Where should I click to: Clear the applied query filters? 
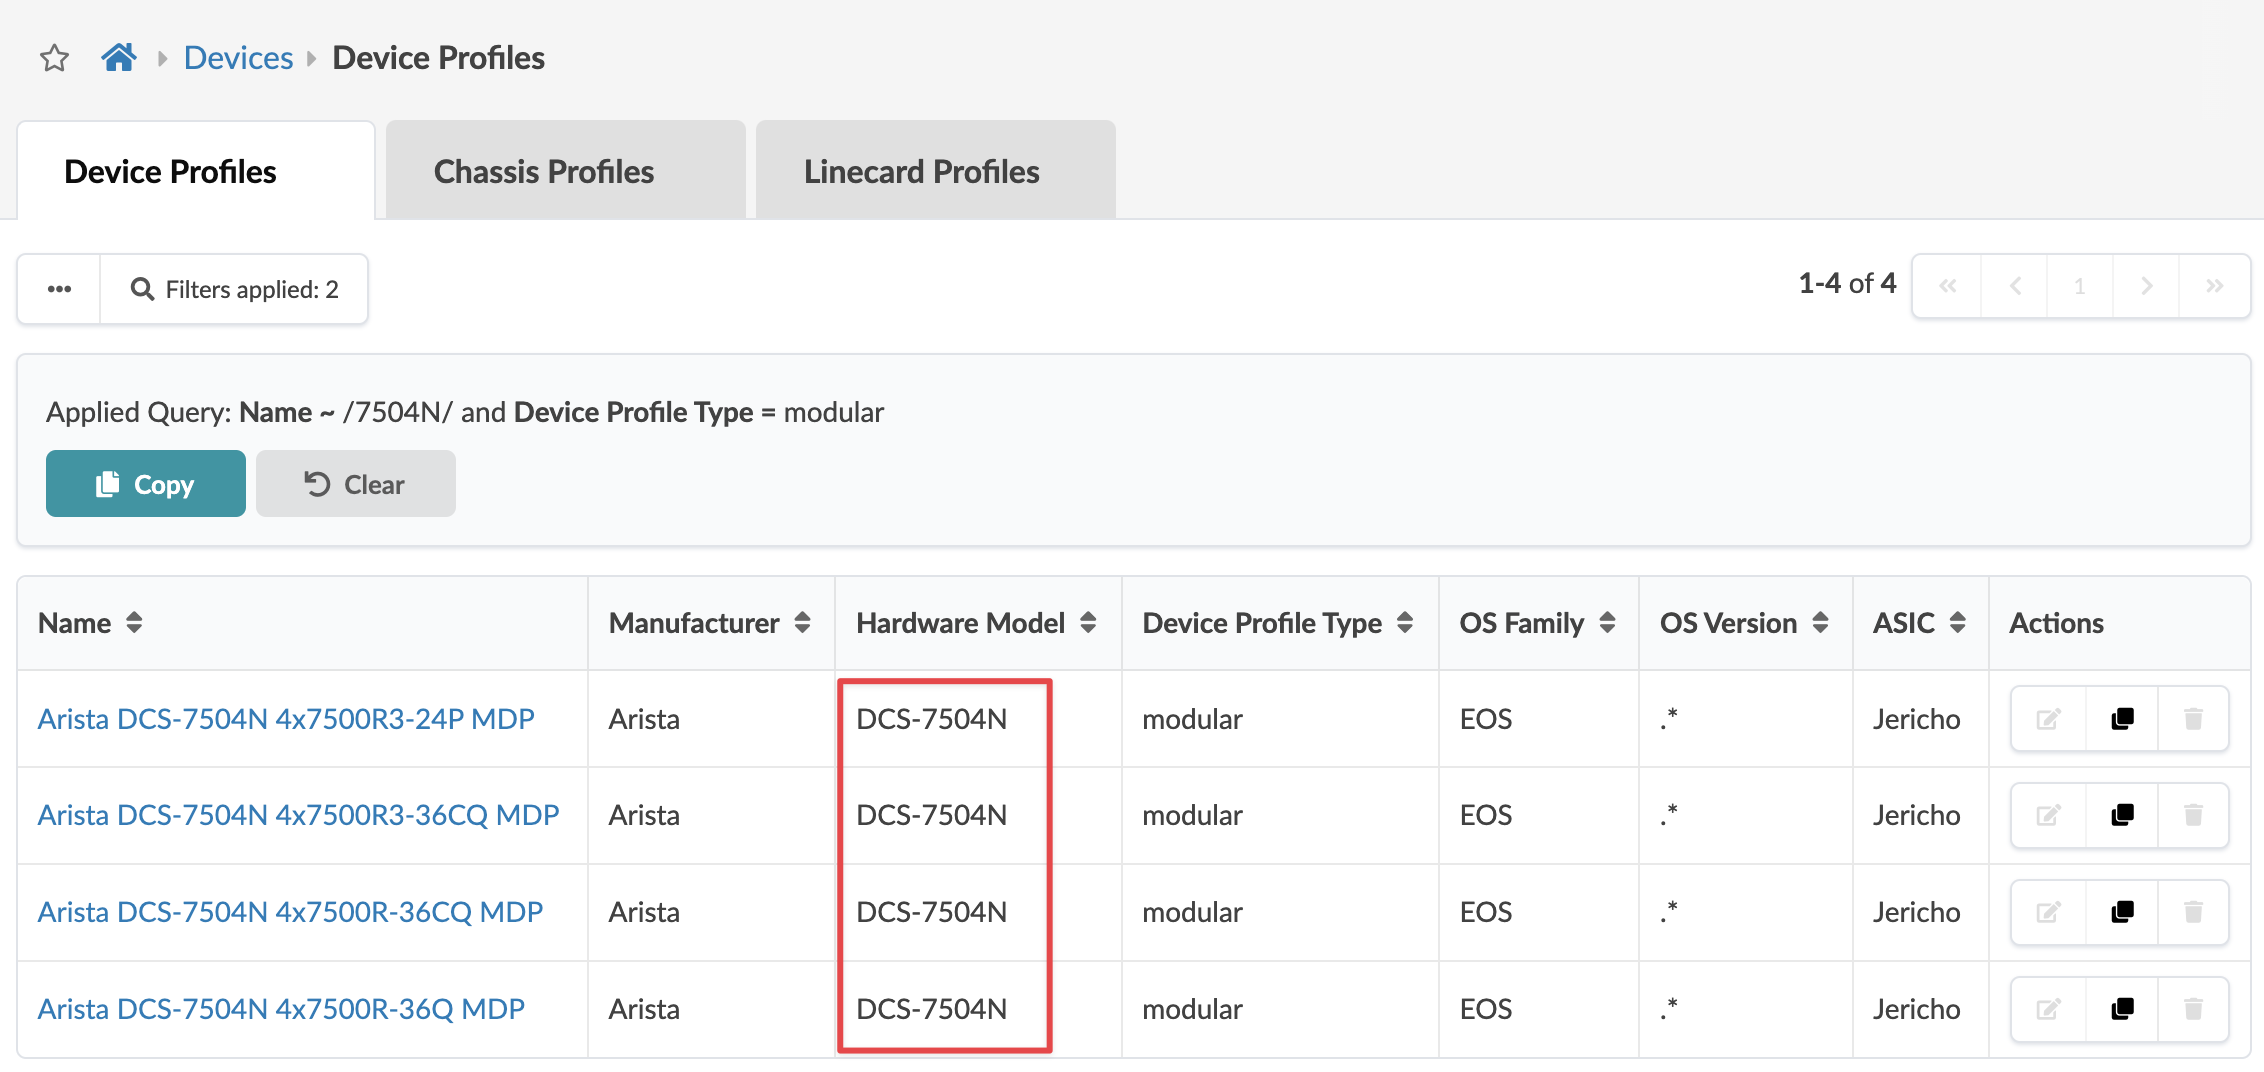point(355,484)
